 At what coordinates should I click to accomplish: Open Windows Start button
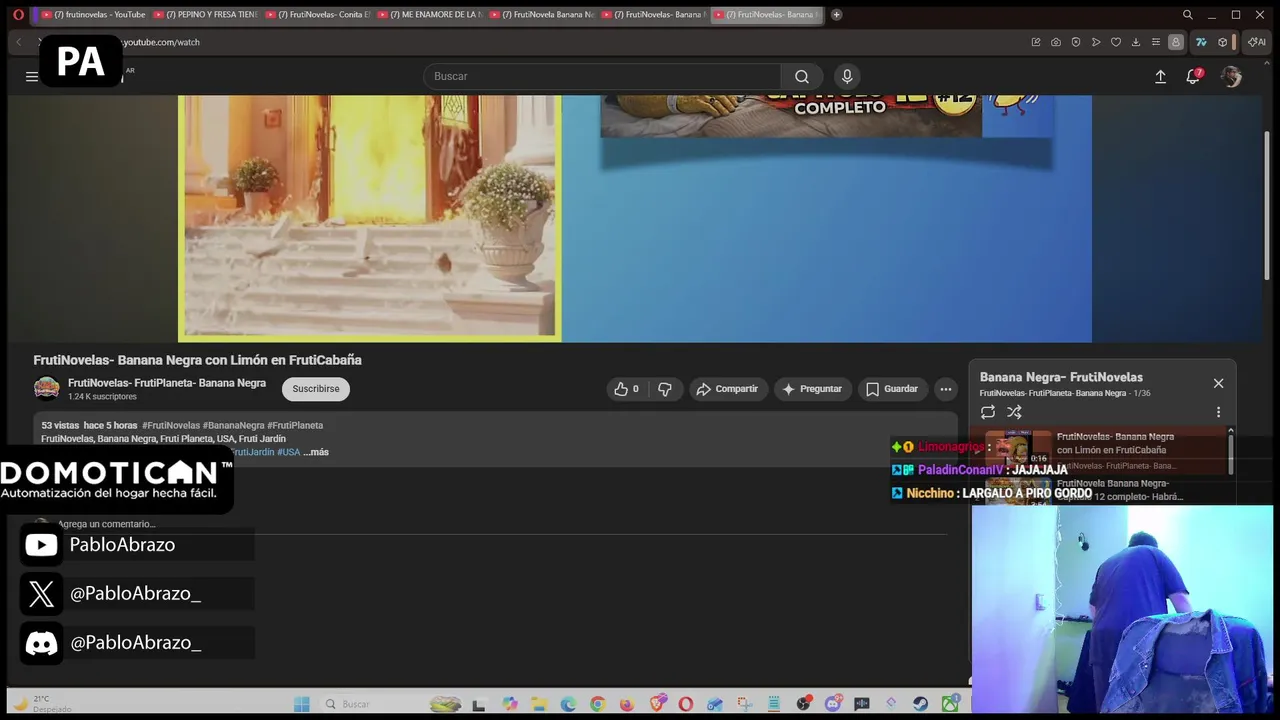(x=301, y=704)
